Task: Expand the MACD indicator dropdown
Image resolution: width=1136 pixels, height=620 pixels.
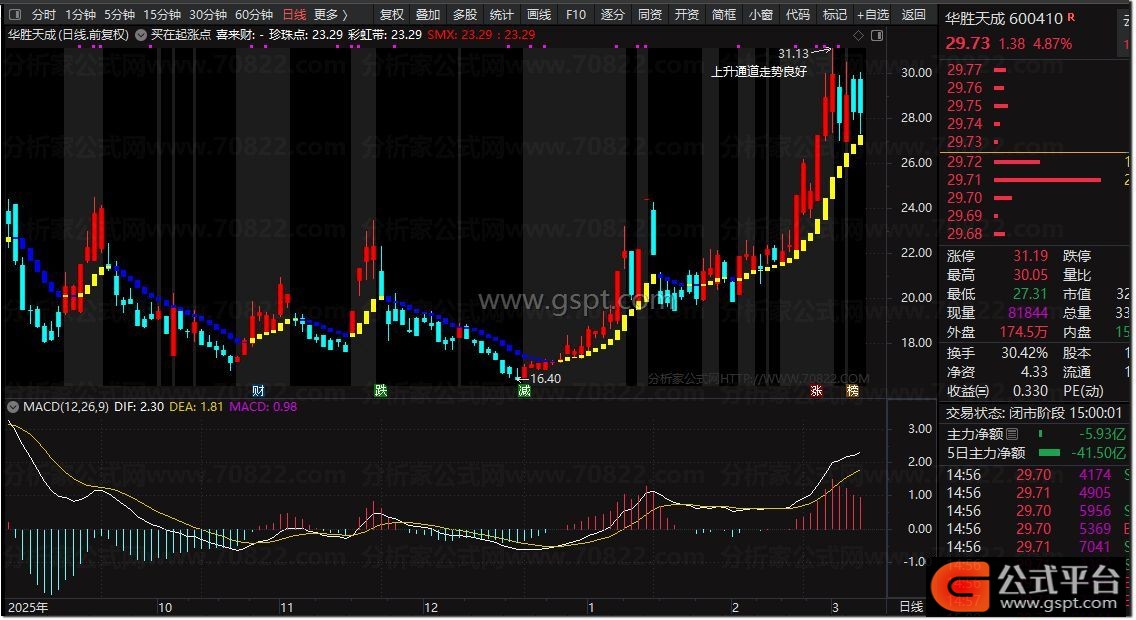Action: coord(12,407)
